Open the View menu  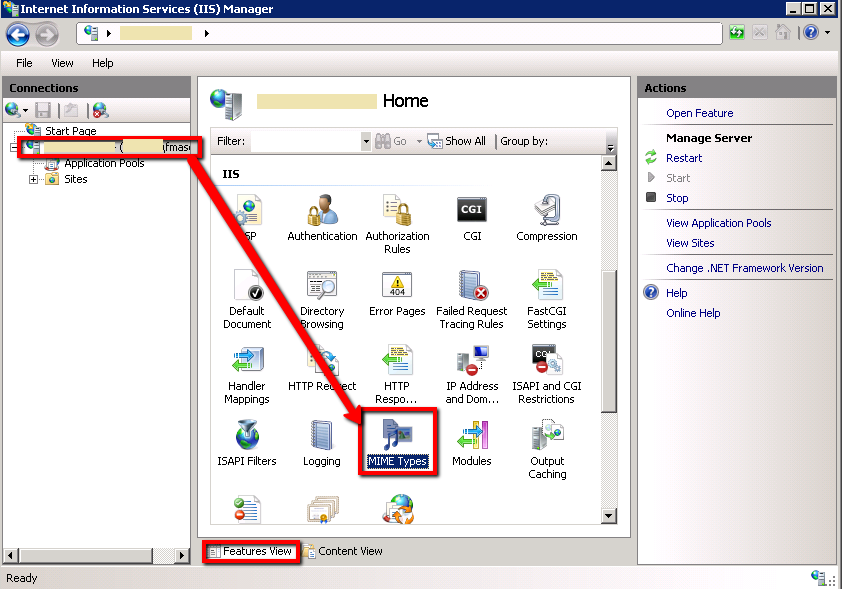pyautogui.click(x=62, y=63)
